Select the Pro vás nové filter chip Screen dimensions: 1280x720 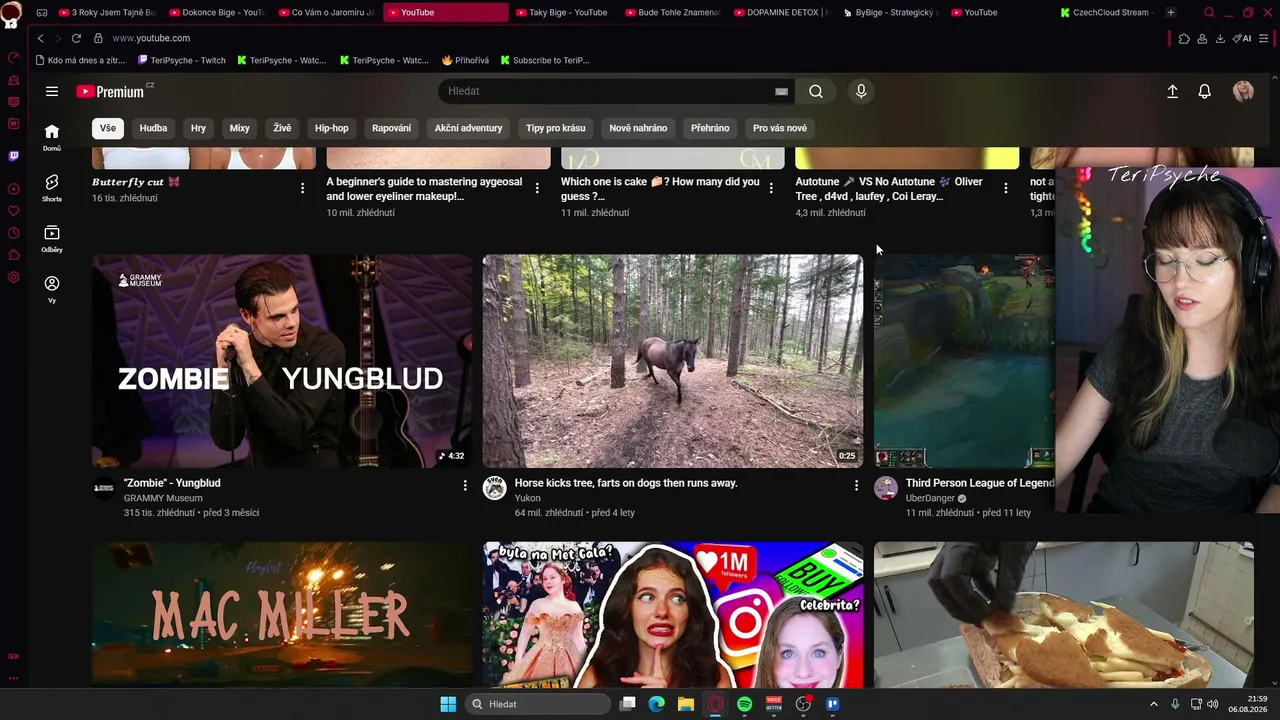click(x=780, y=128)
